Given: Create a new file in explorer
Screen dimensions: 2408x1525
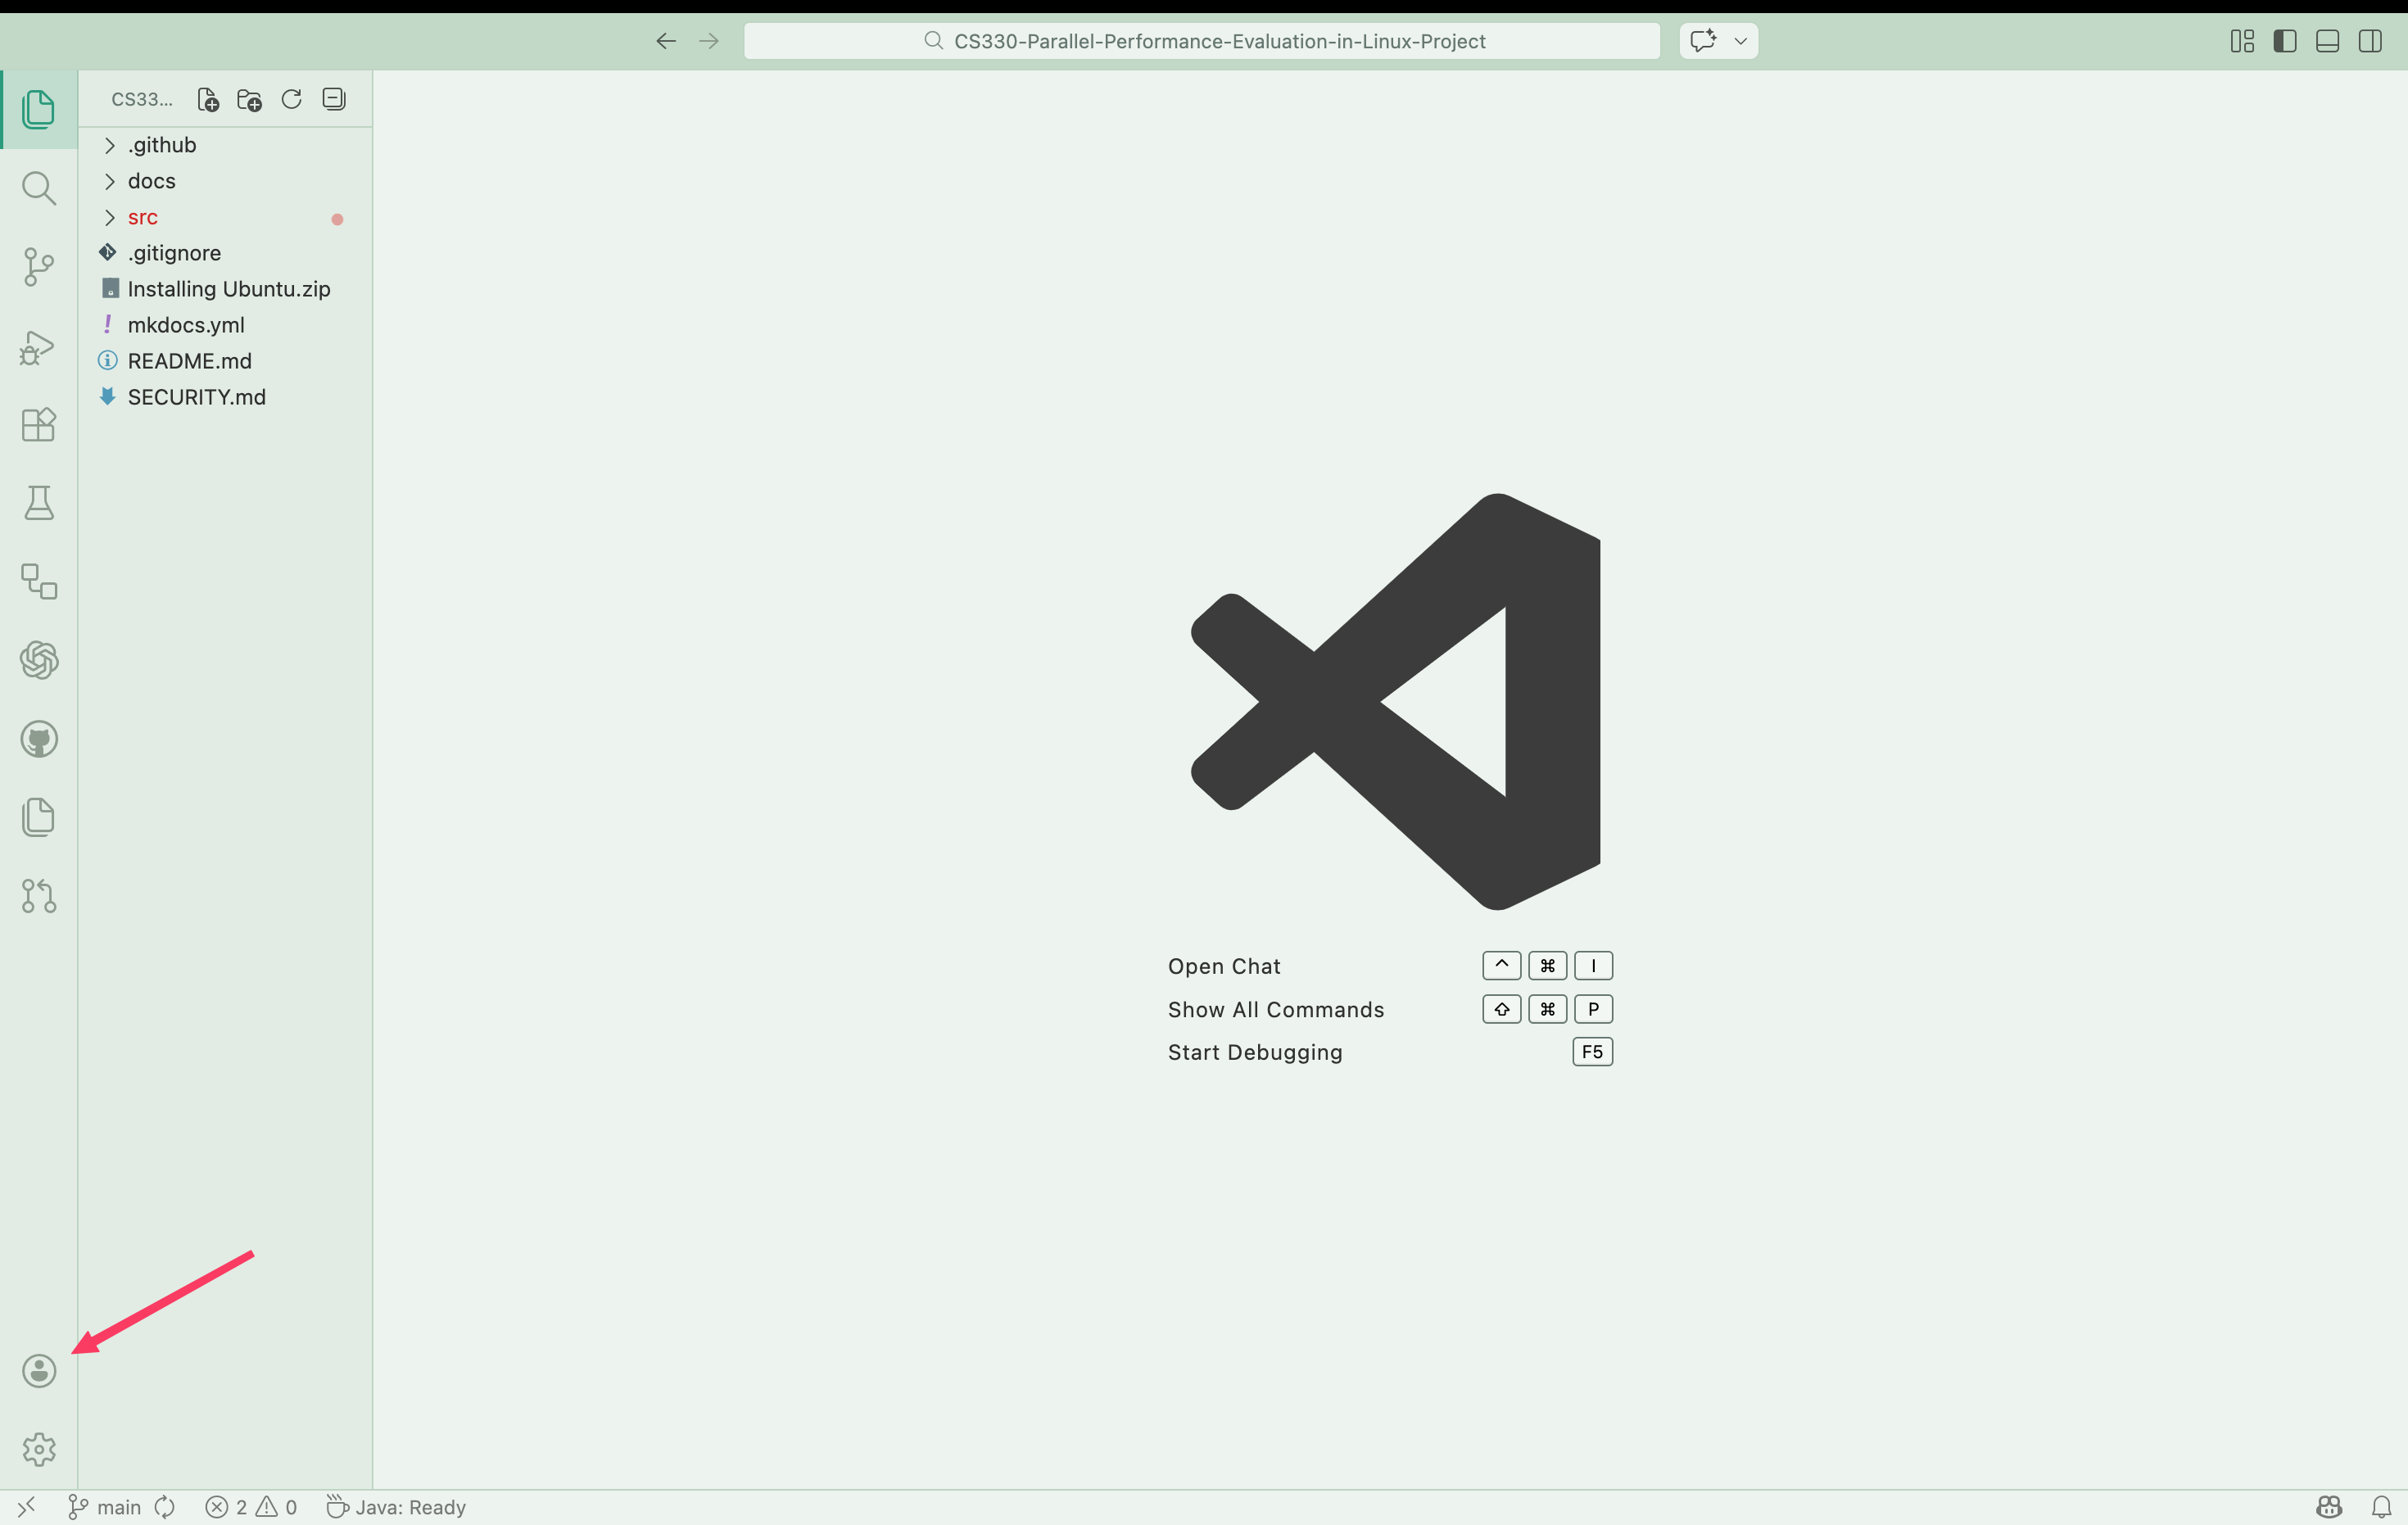Looking at the screenshot, I should (207, 99).
